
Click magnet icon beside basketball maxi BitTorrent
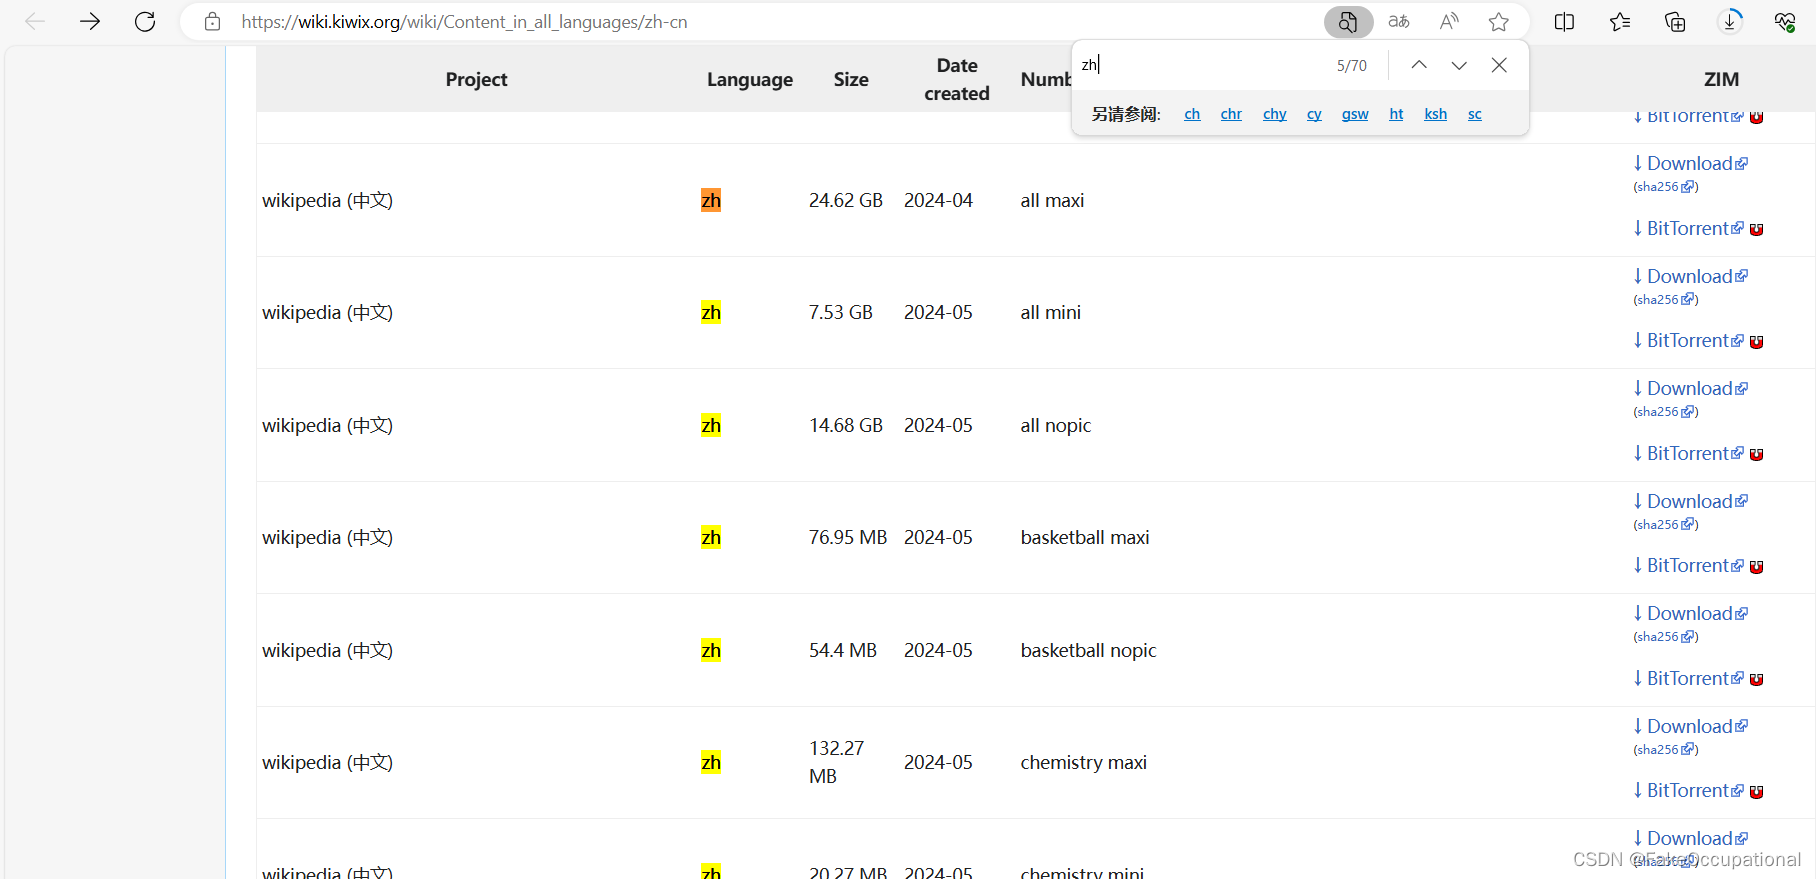1757,567
